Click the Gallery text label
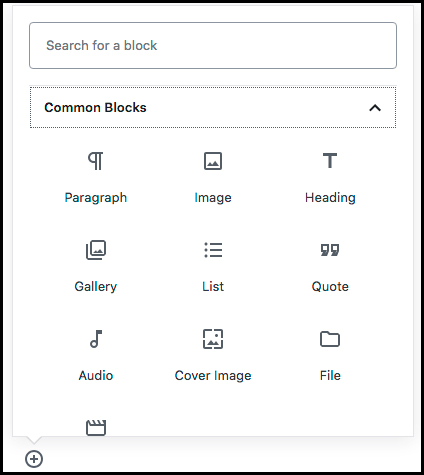The image size is (424, 475). [x=96, y=287]
